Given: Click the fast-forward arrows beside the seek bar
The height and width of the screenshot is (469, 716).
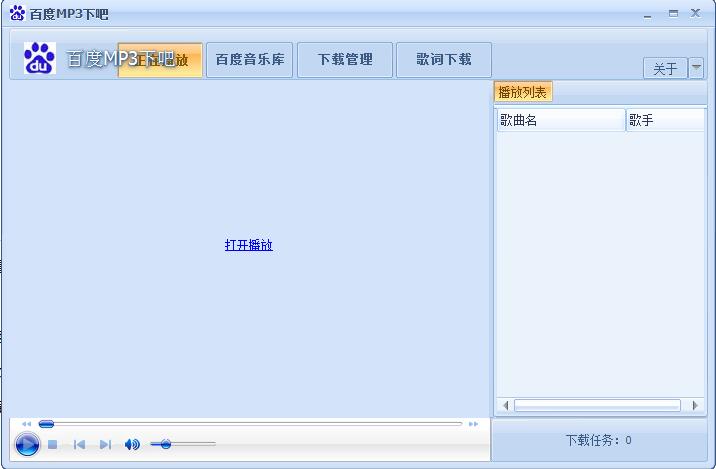Looking at the screenshot, I should [474, 424].
